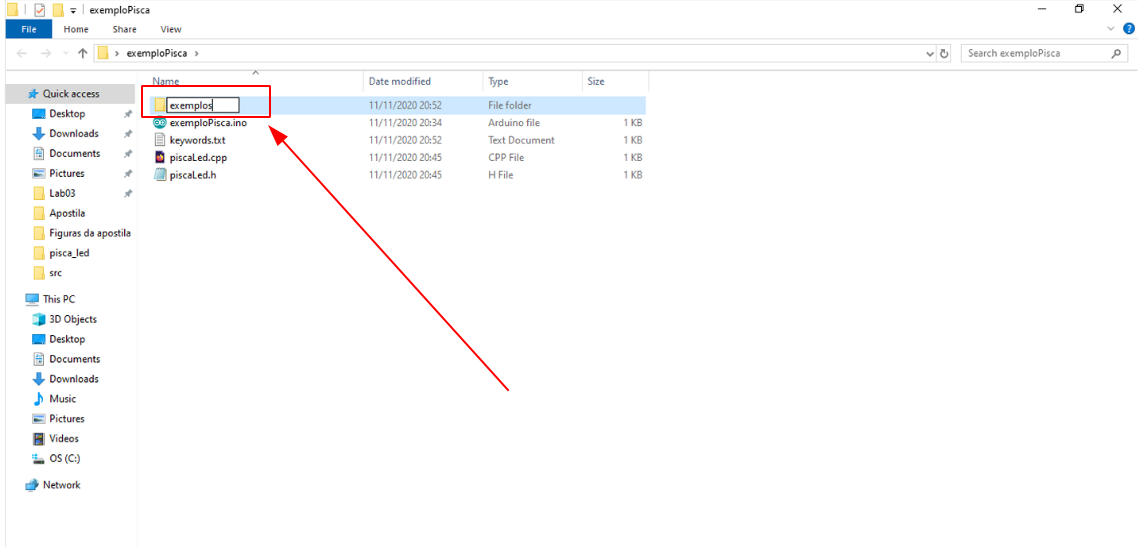Click the Back navigation arrow

(x=22, y=54)
